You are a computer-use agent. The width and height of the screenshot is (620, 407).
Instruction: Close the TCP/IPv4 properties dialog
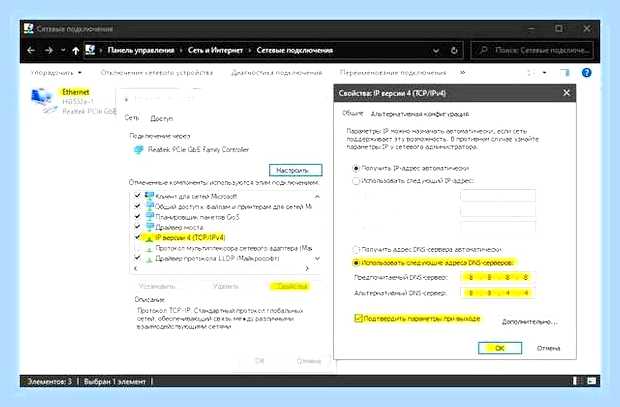click(566, 93)
